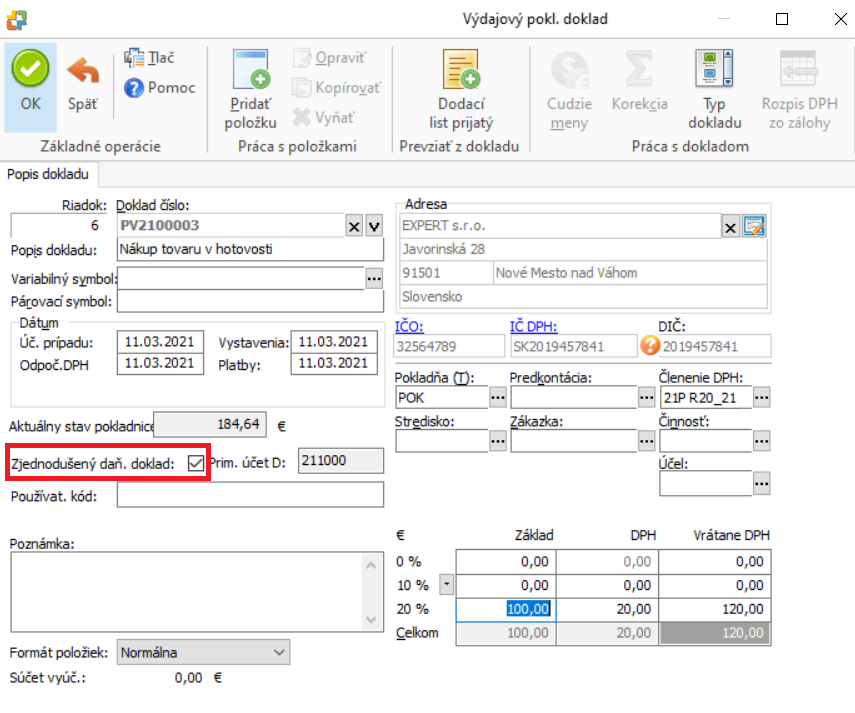Click the orange question mark next to DIČ
This screenshot has width=855, height=713.
click(x=649, y=346)
